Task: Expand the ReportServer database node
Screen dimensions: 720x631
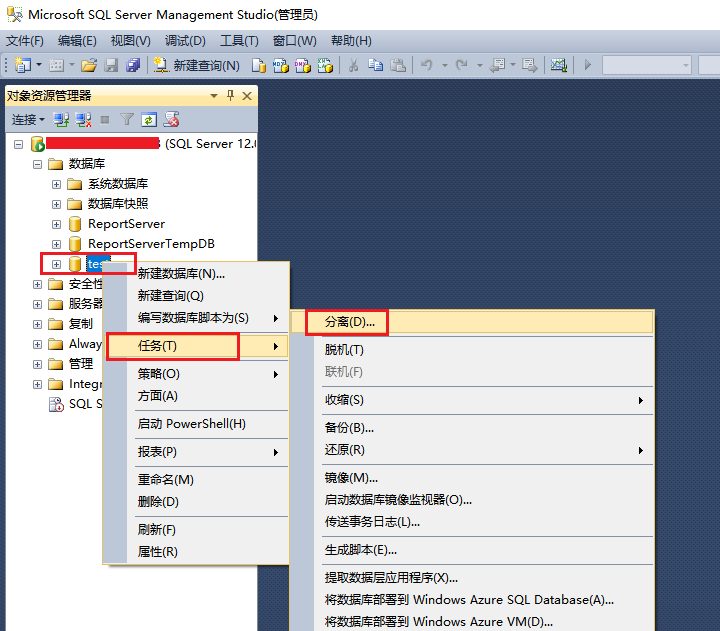Action: coord(57,224)
